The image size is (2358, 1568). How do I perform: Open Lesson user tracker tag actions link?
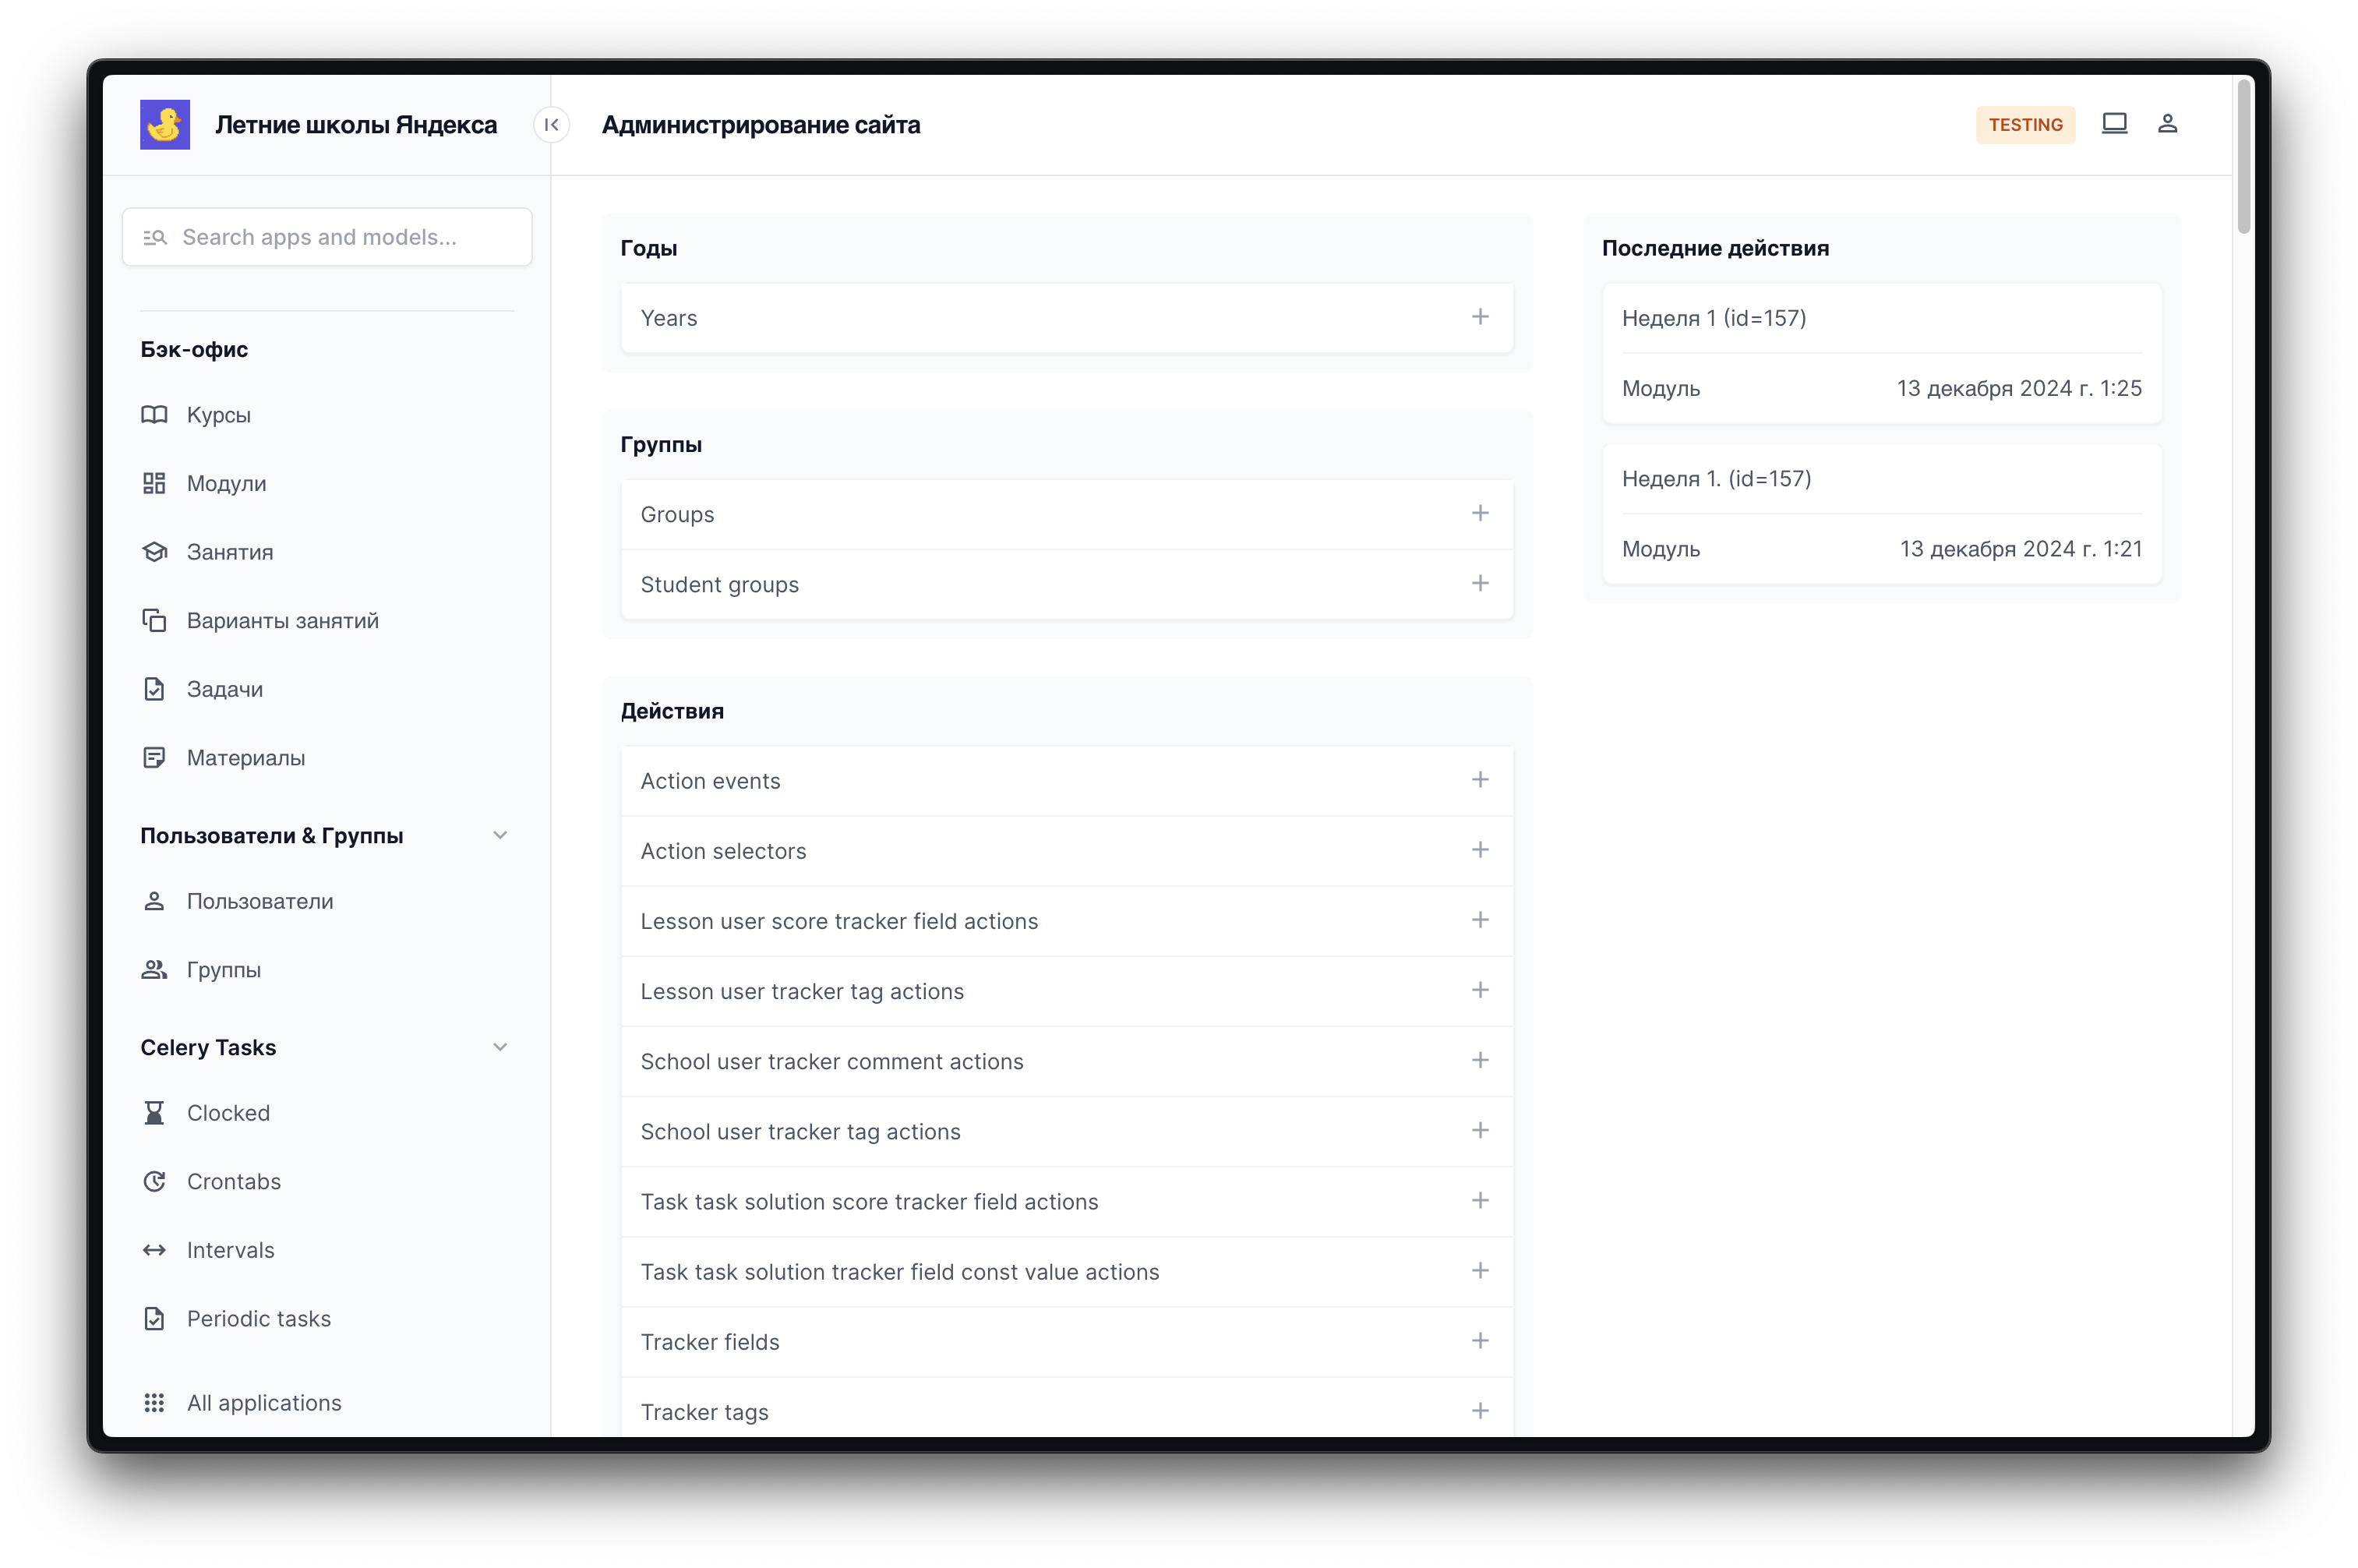803,991
